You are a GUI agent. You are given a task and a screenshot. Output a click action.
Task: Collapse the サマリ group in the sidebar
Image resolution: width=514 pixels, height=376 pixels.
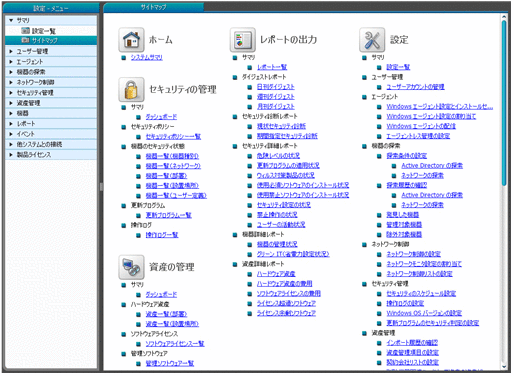tap(11, 20)
